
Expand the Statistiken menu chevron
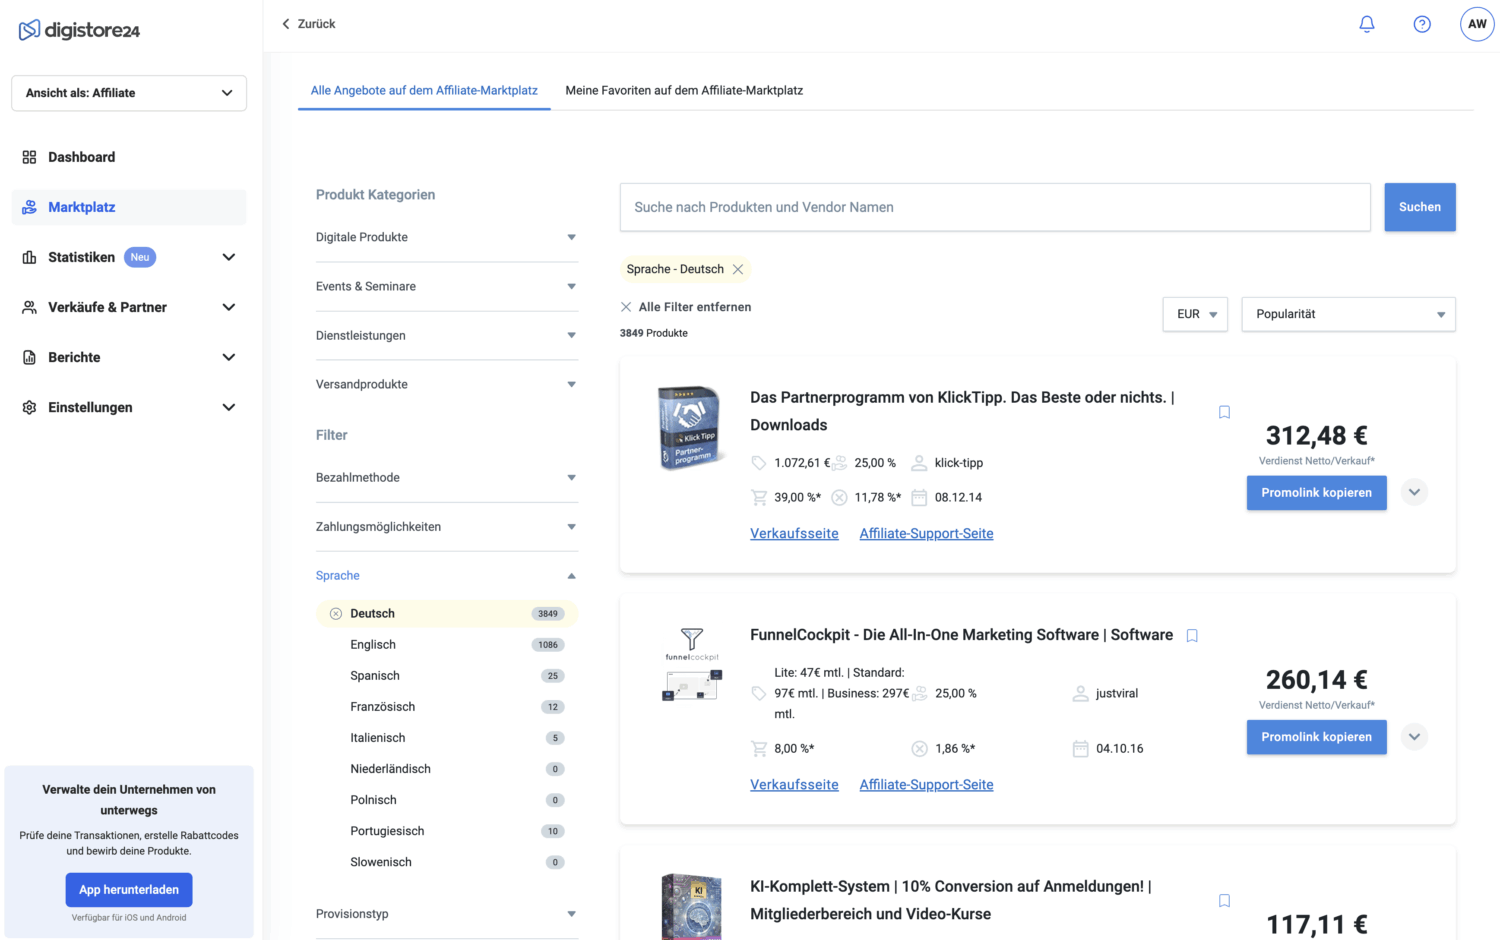228,257
